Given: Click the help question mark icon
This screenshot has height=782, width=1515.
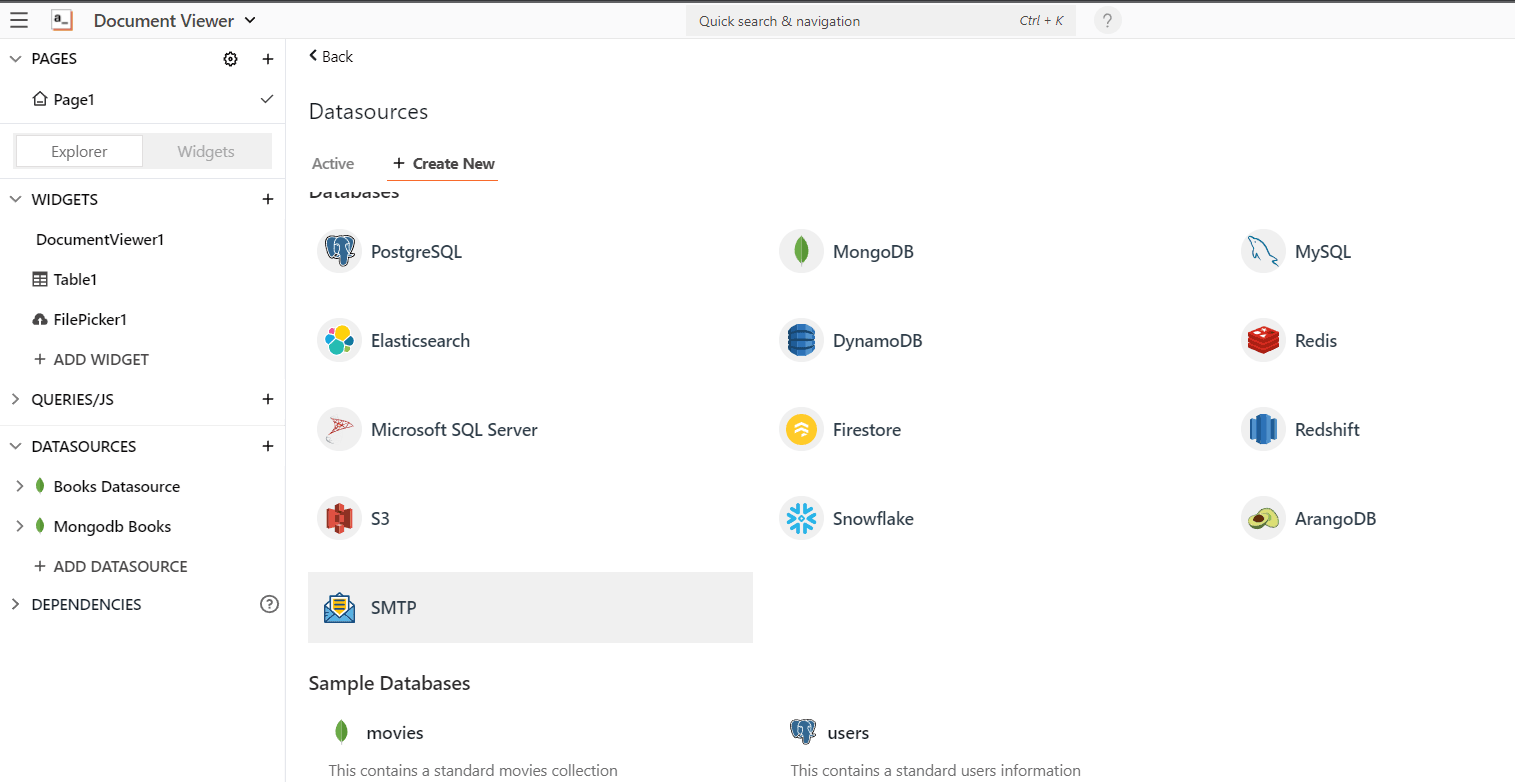Looking at the screenshot, I should click(x=1107, y=21).
